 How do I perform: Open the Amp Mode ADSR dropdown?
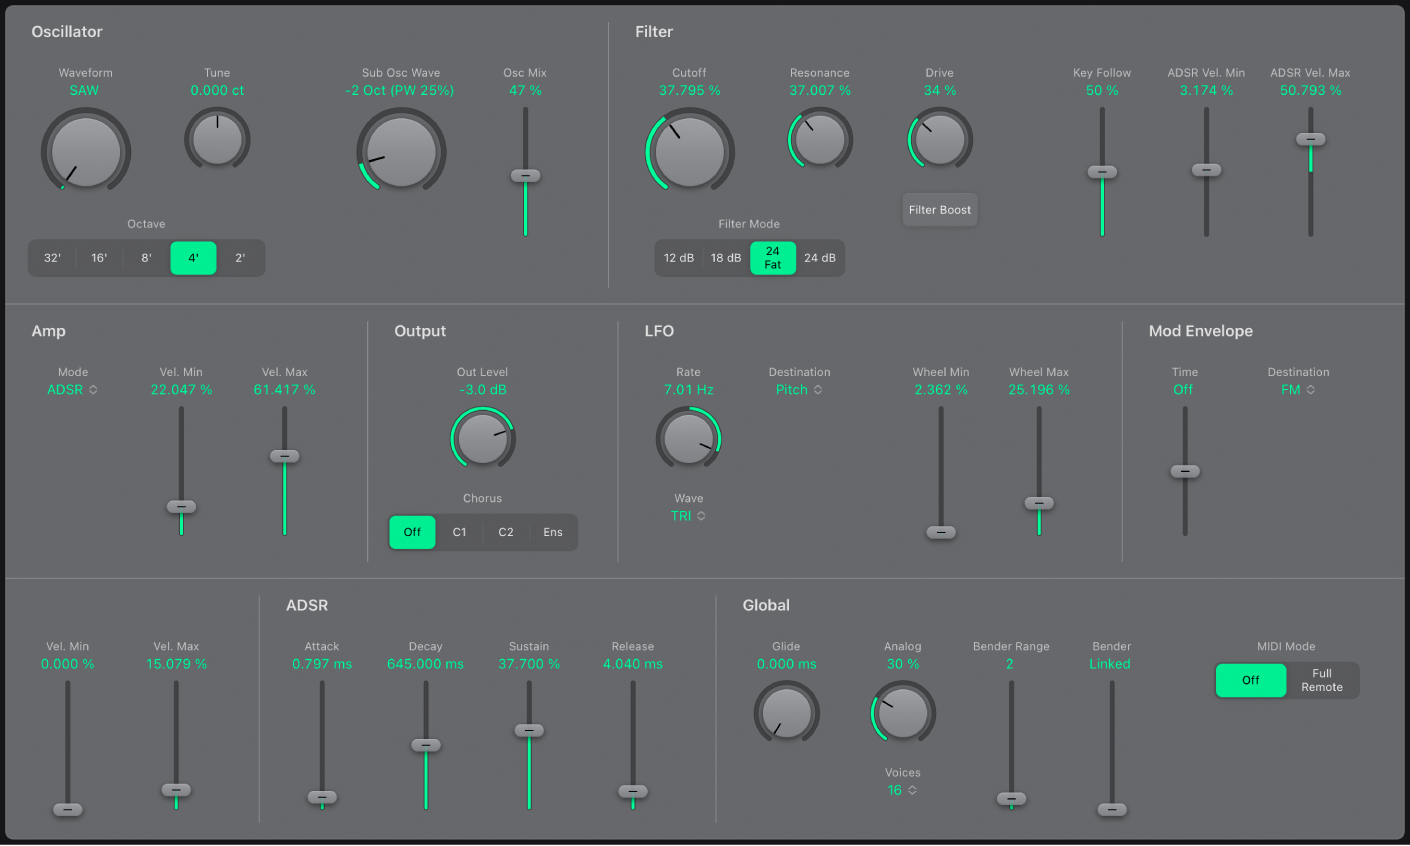click(72, 390)
